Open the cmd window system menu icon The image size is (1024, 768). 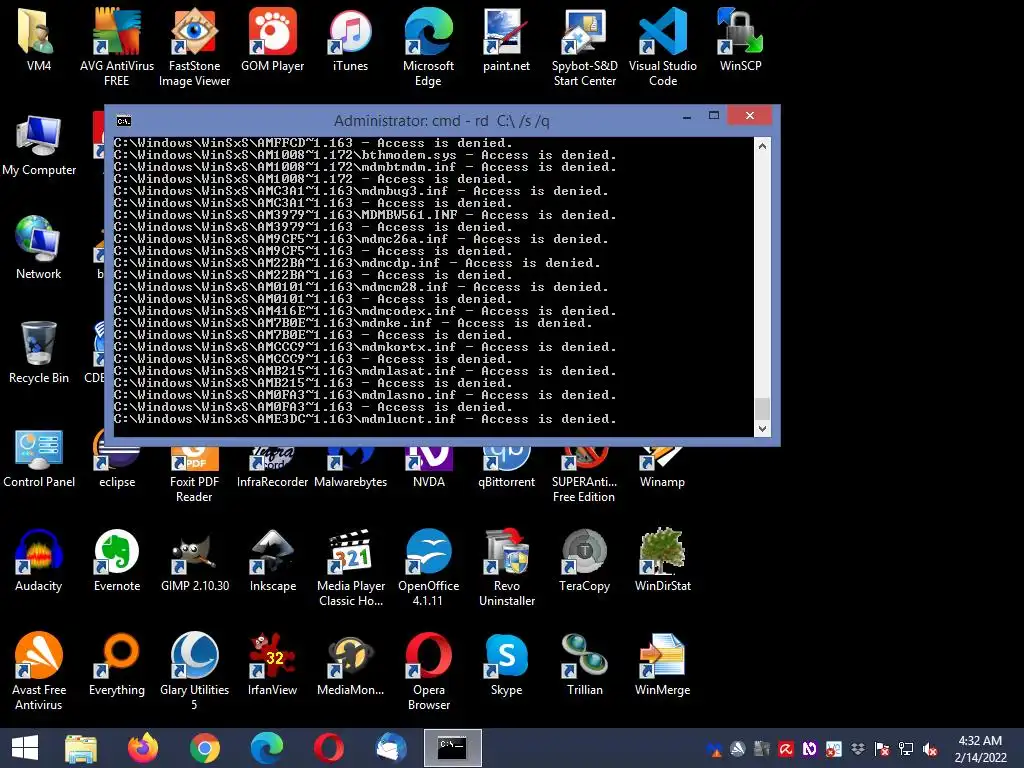click(123, 121)
